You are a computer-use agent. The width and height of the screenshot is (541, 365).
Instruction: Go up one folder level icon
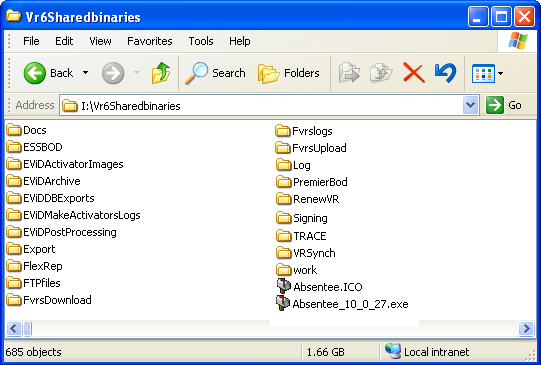161,73
